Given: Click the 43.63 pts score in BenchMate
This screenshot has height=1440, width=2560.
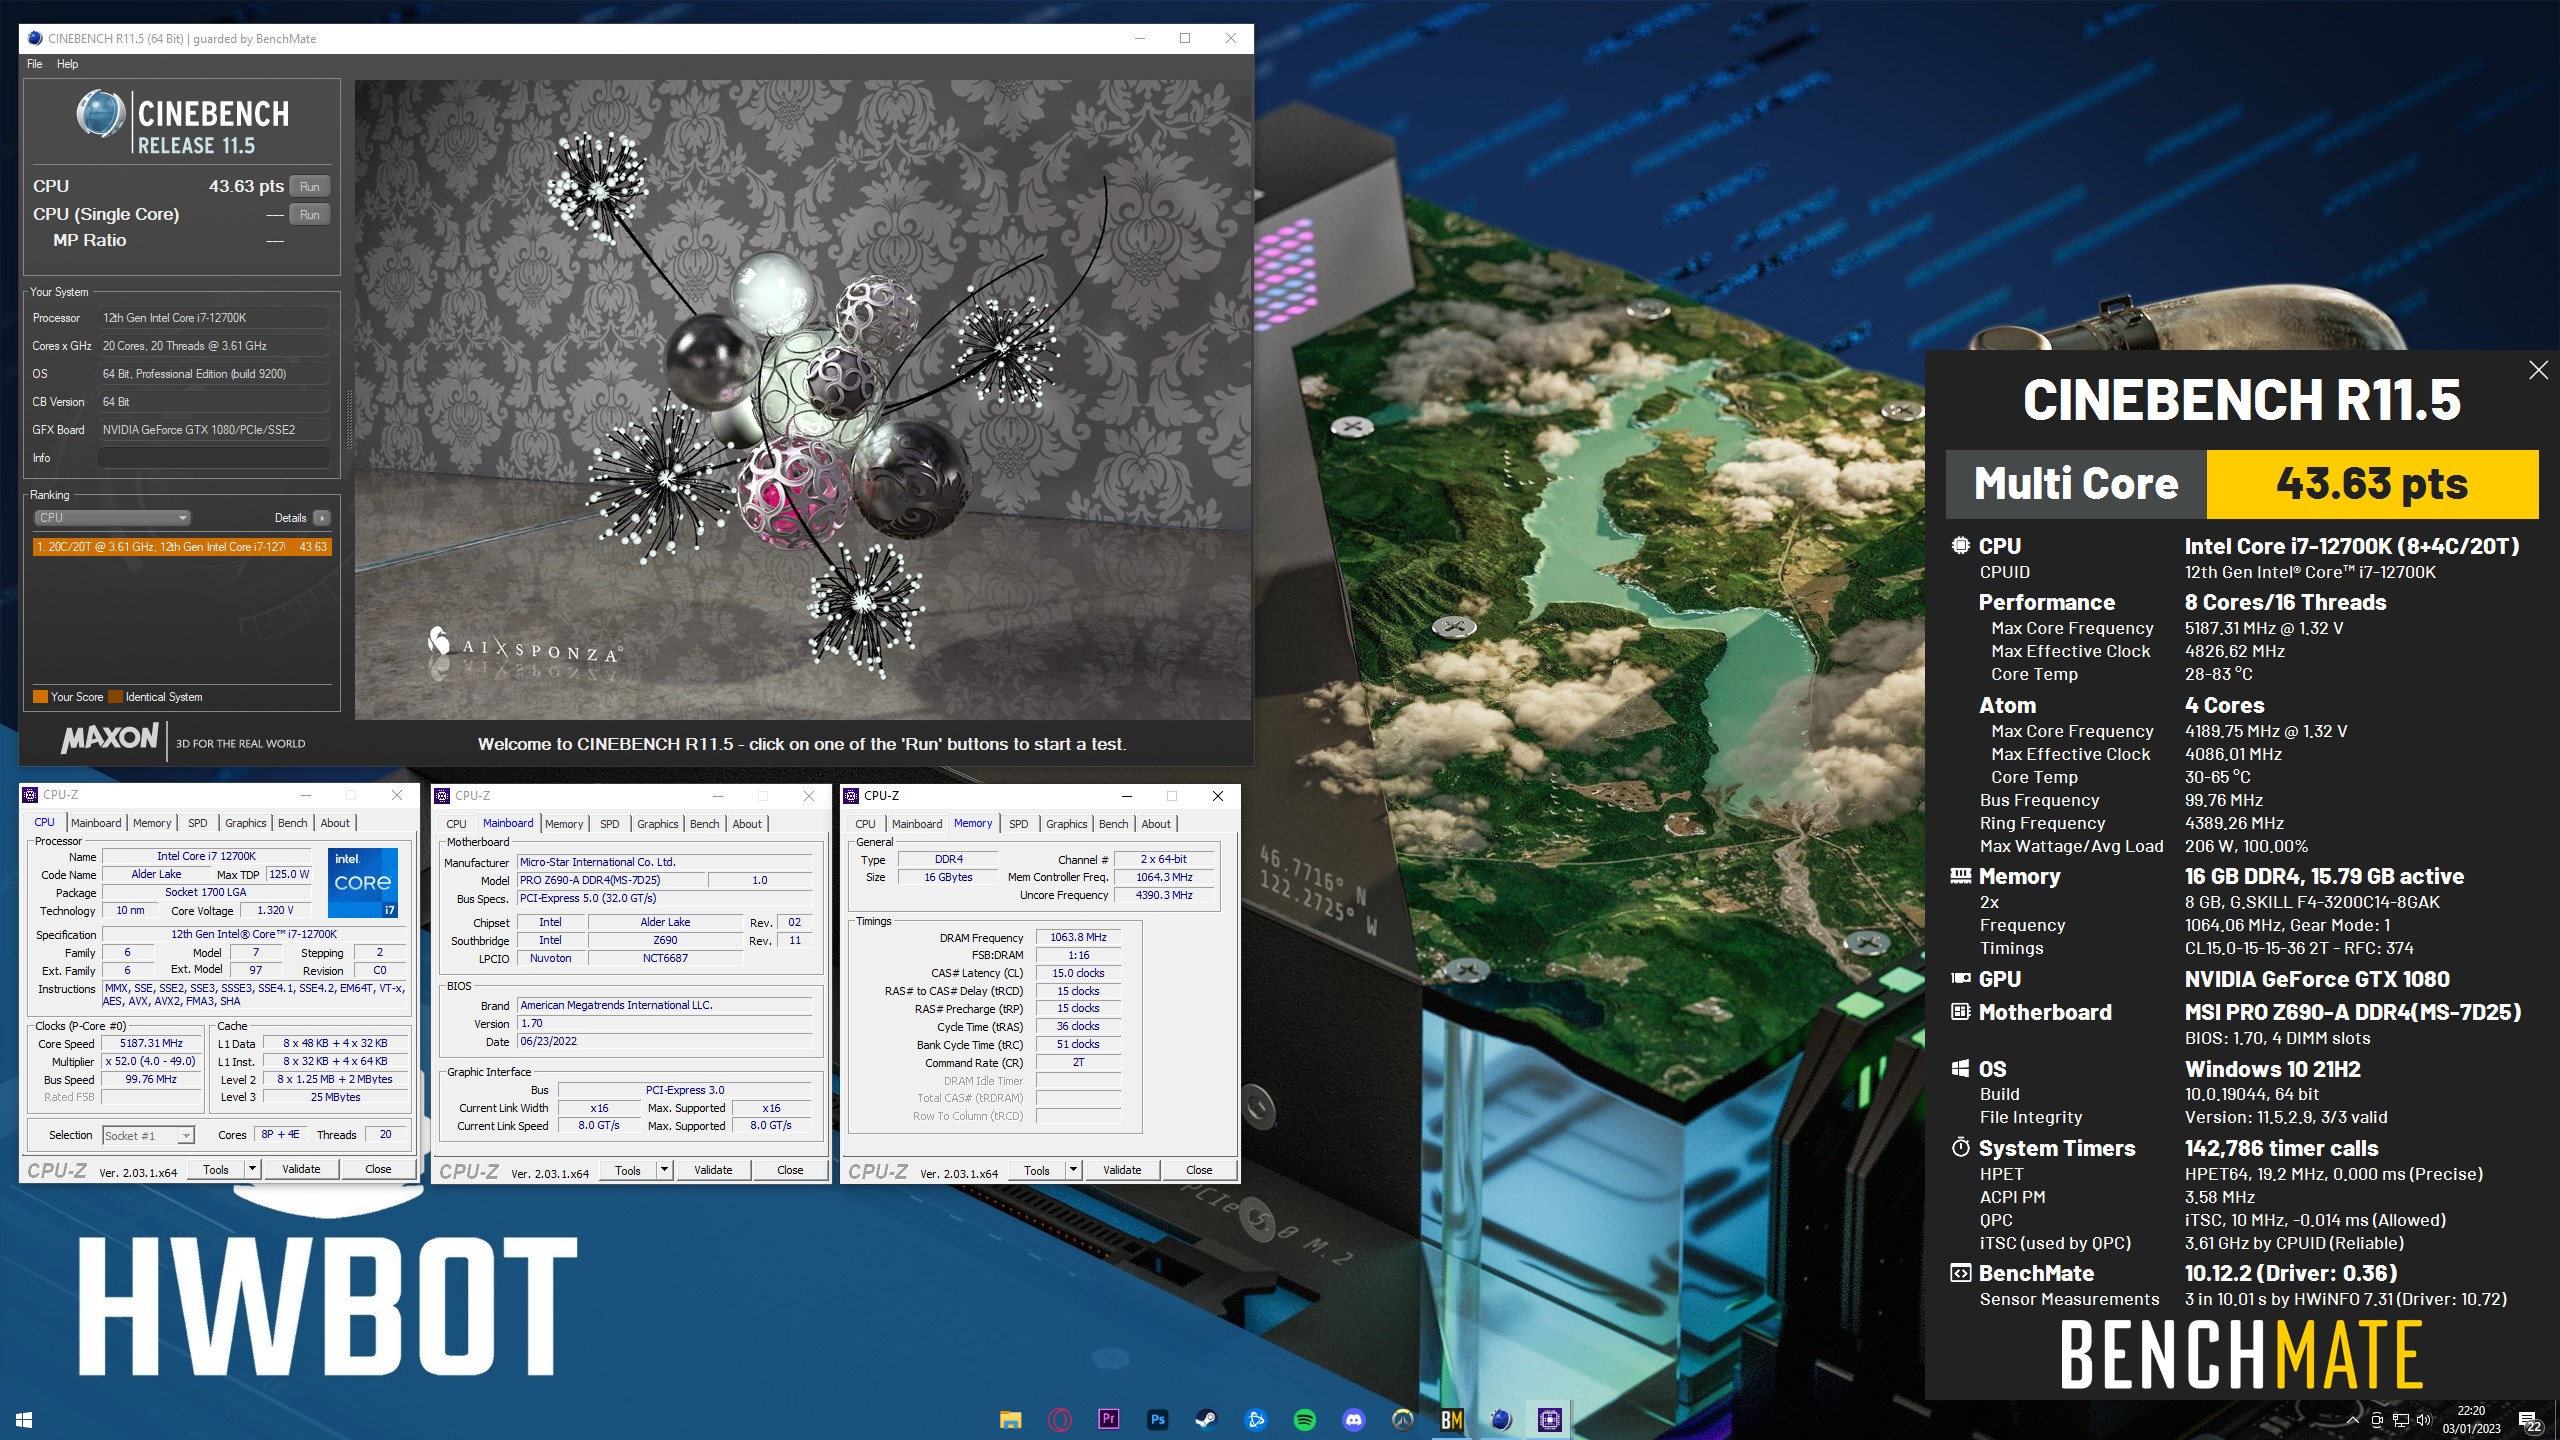Looking at the screenshot, I should (2372, 484).
